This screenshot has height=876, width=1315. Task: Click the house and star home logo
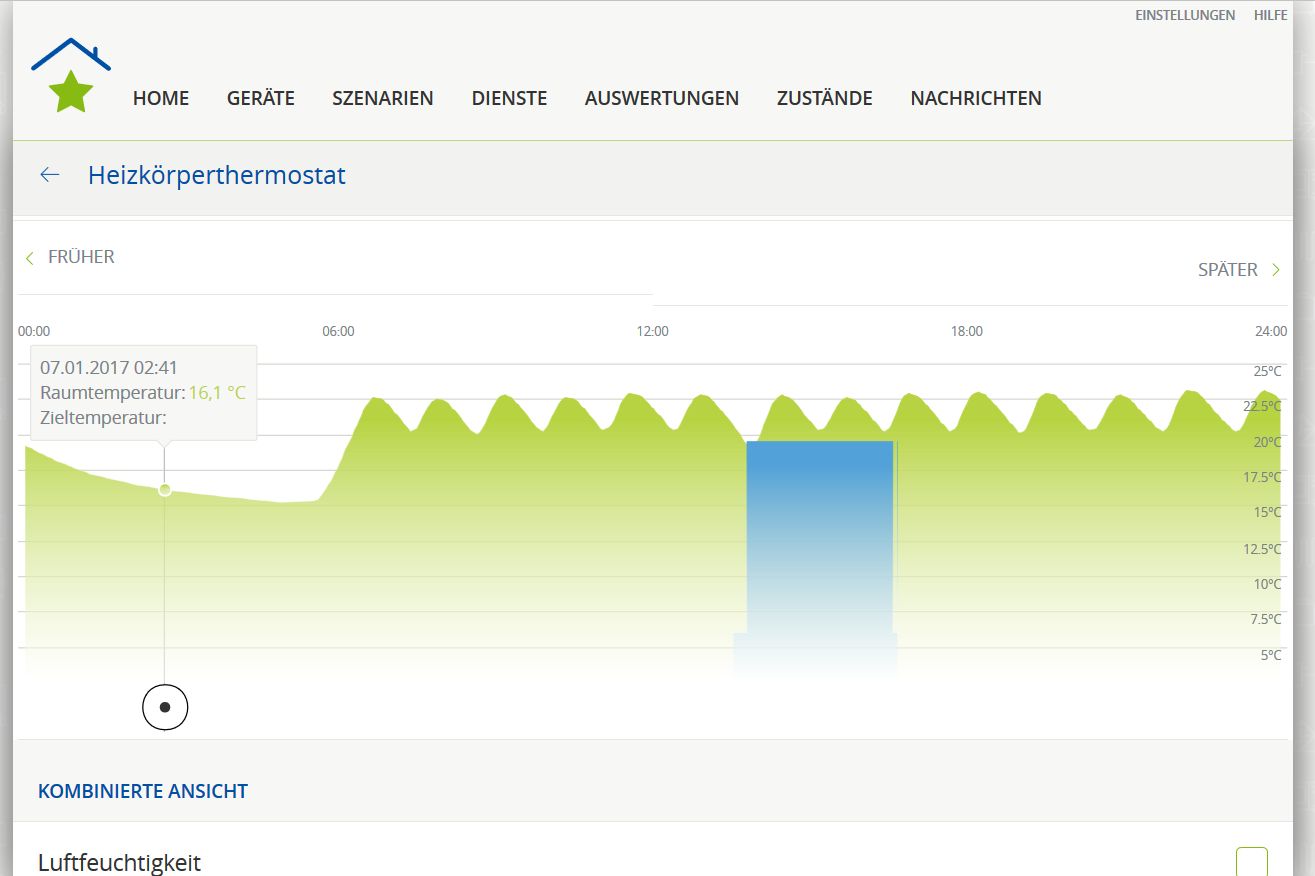tap(71, 76)
